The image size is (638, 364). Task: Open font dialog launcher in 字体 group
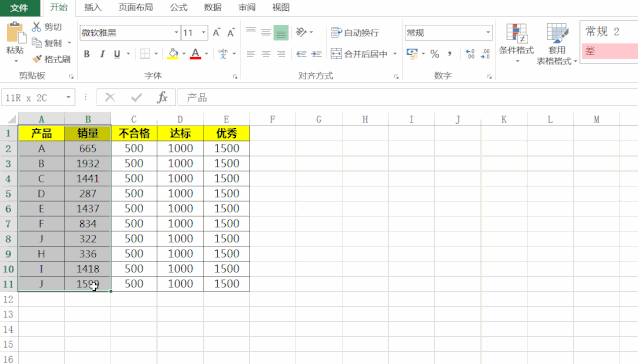point(235,76)
